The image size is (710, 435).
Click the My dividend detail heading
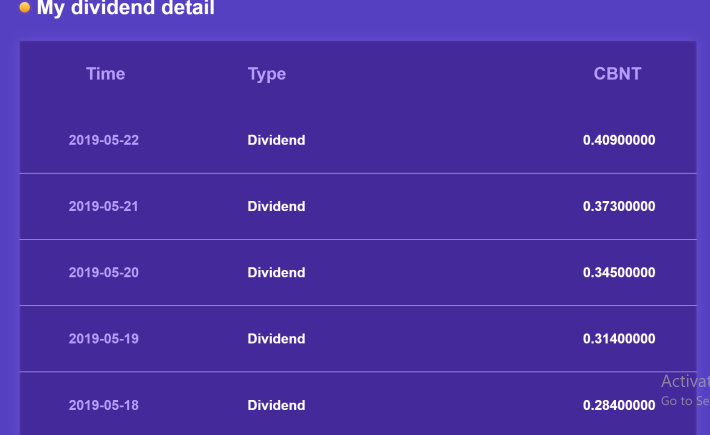[125, 8]
